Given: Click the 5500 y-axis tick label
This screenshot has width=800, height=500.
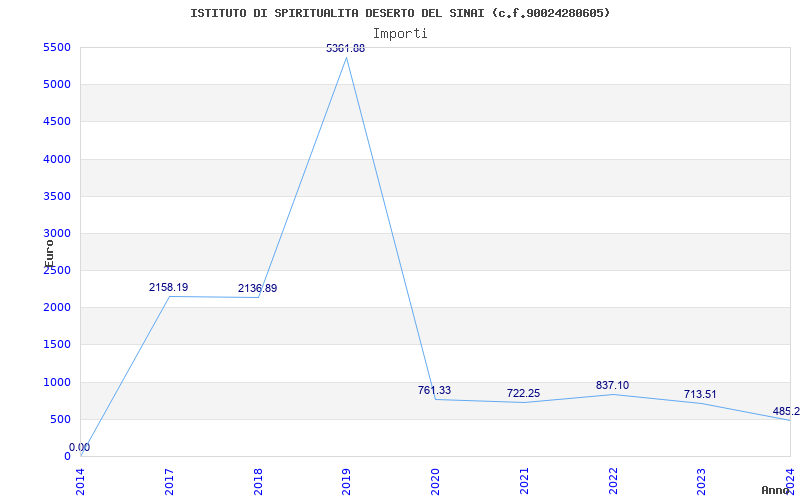Looking at the screenshot, I should tap(57, 47).
